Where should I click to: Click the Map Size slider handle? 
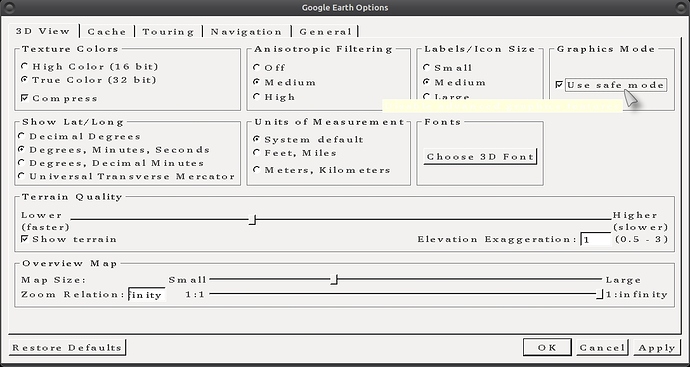[x=334, y=279]
